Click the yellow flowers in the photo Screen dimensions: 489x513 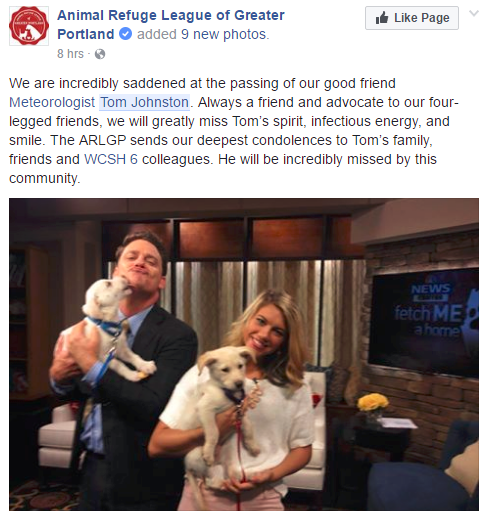pos(373,402)
